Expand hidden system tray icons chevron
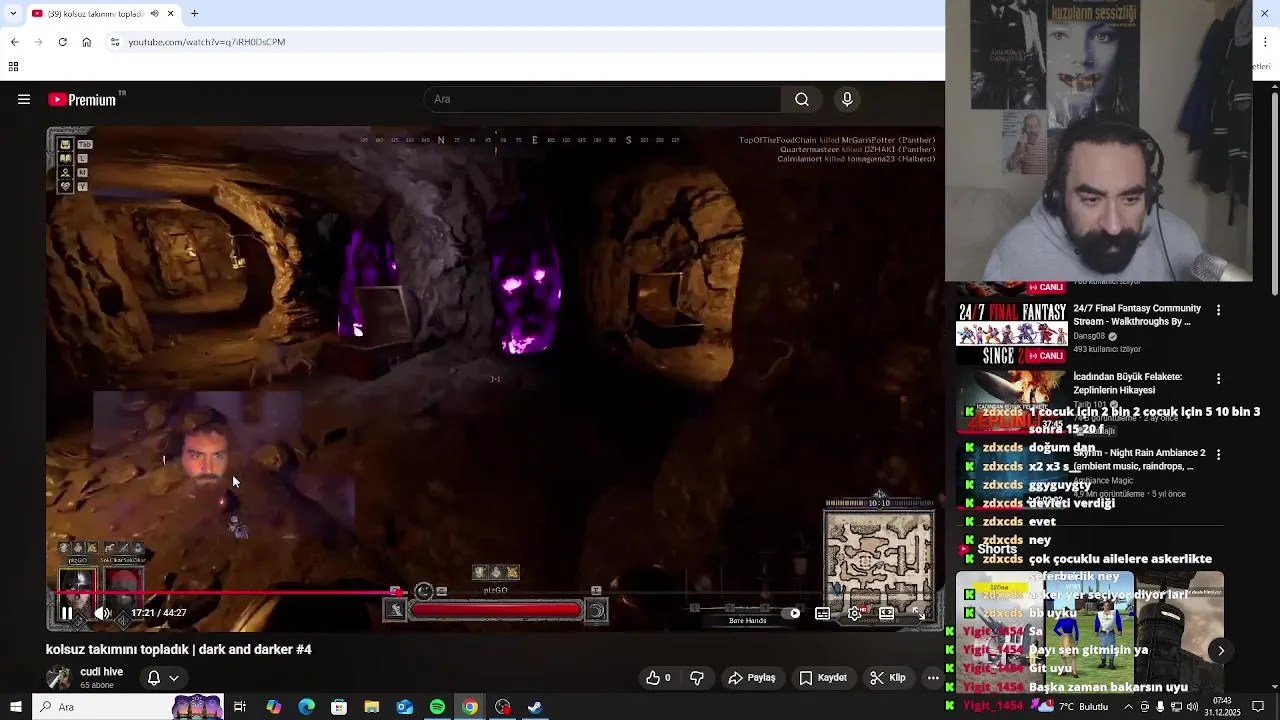1280x720 pixels. [x=1129, y=707]
